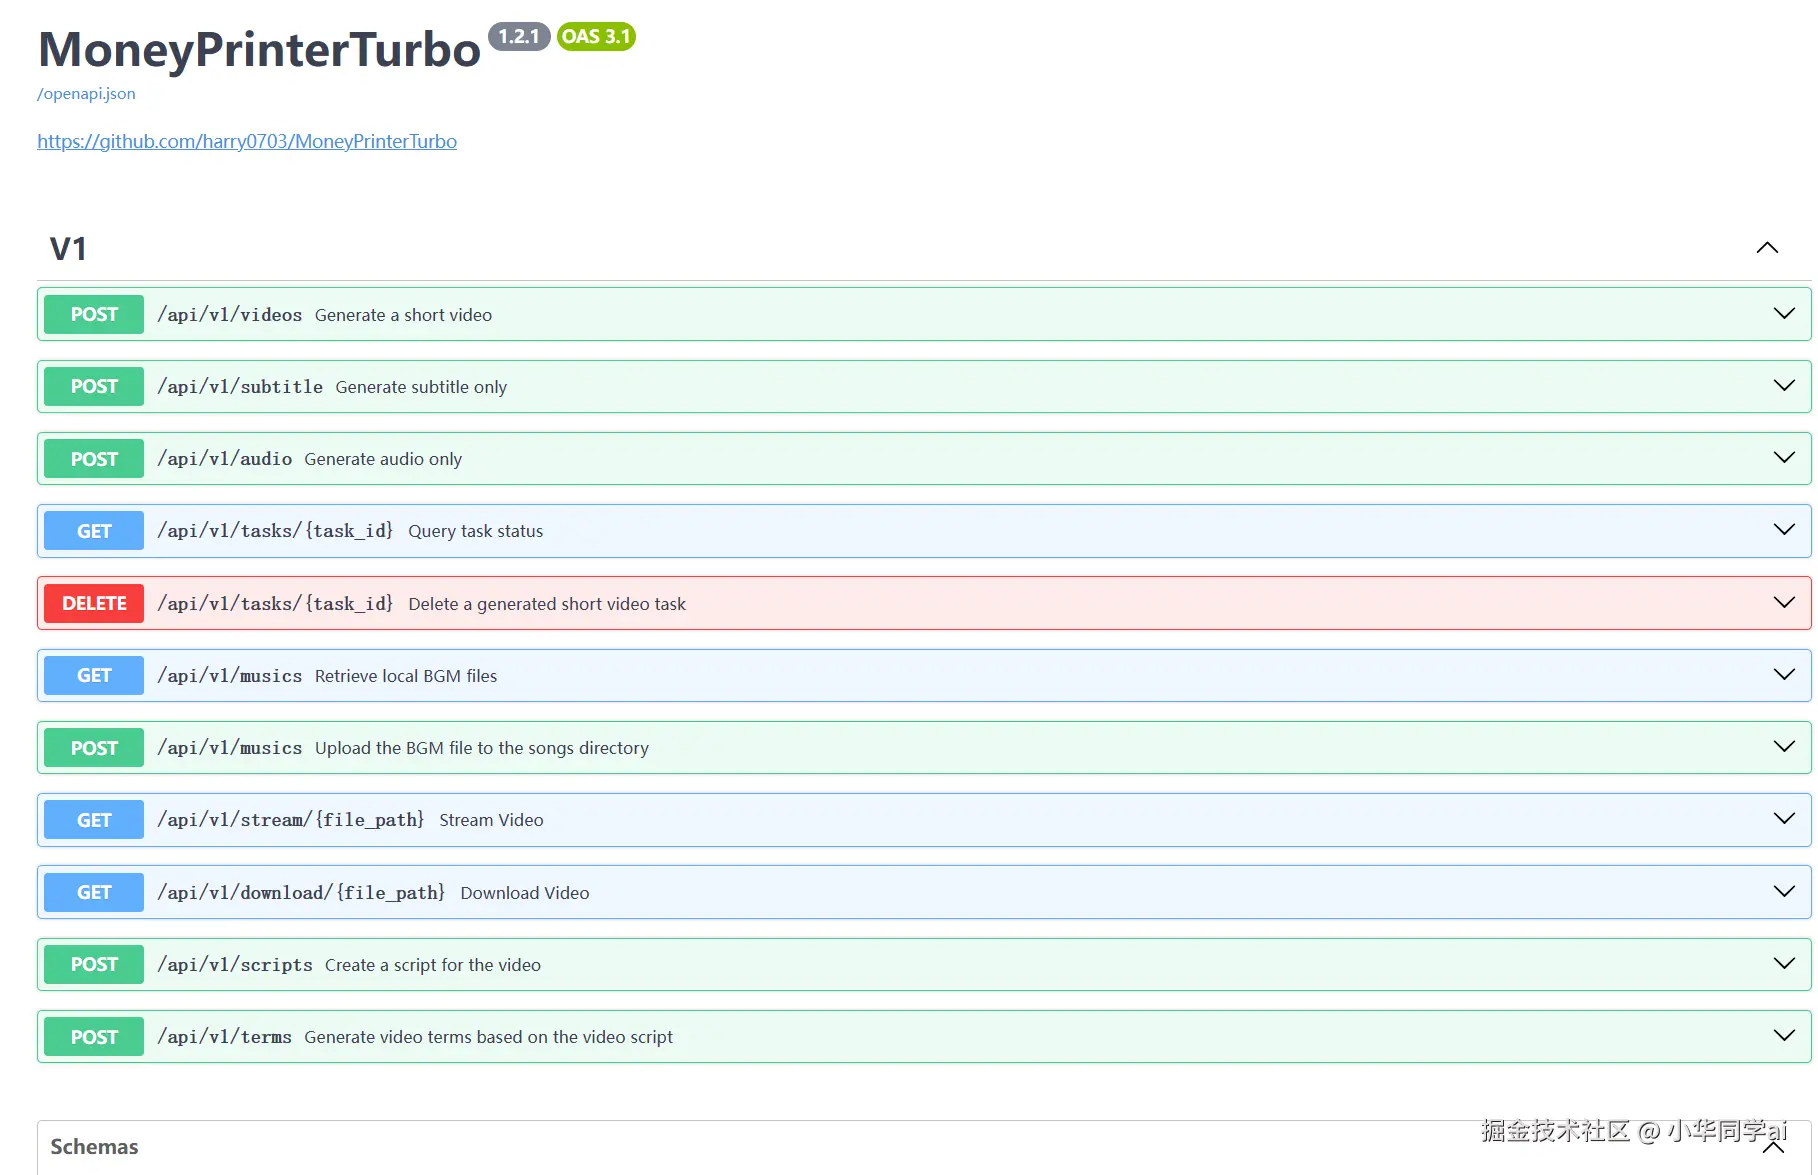Open the /openapi.json link
This screenshot has width=1818, height=1175.
pos(86,94)
